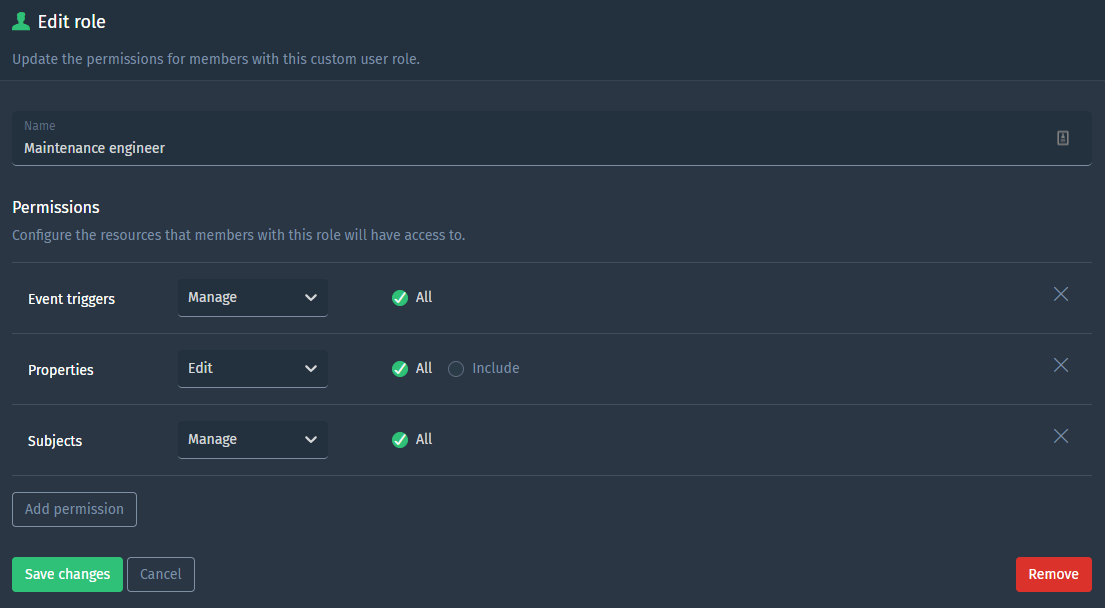Click the green checkmark next to All on Event triggers
The height and width of the screenshot is (608, 1105).
pyautogui.click(x=400, y=297)
